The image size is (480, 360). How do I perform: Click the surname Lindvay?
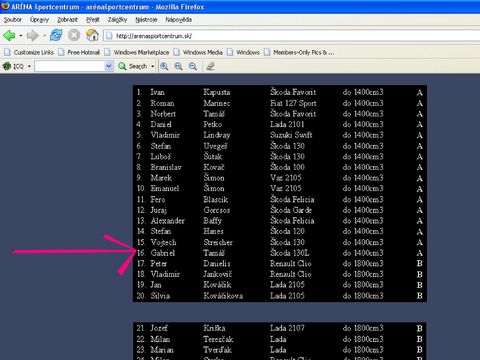point(217,135)
